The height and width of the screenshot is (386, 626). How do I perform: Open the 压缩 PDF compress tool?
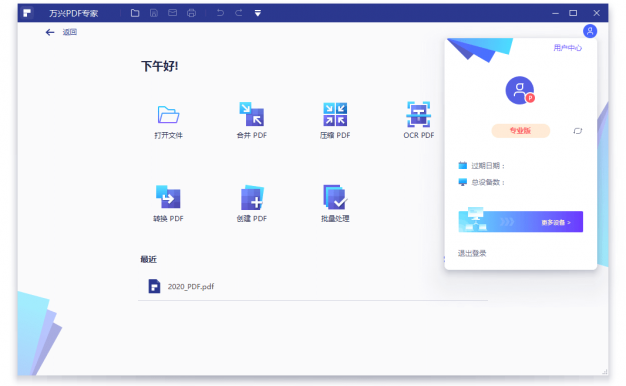pyautogui.click(x=335, y=114)
